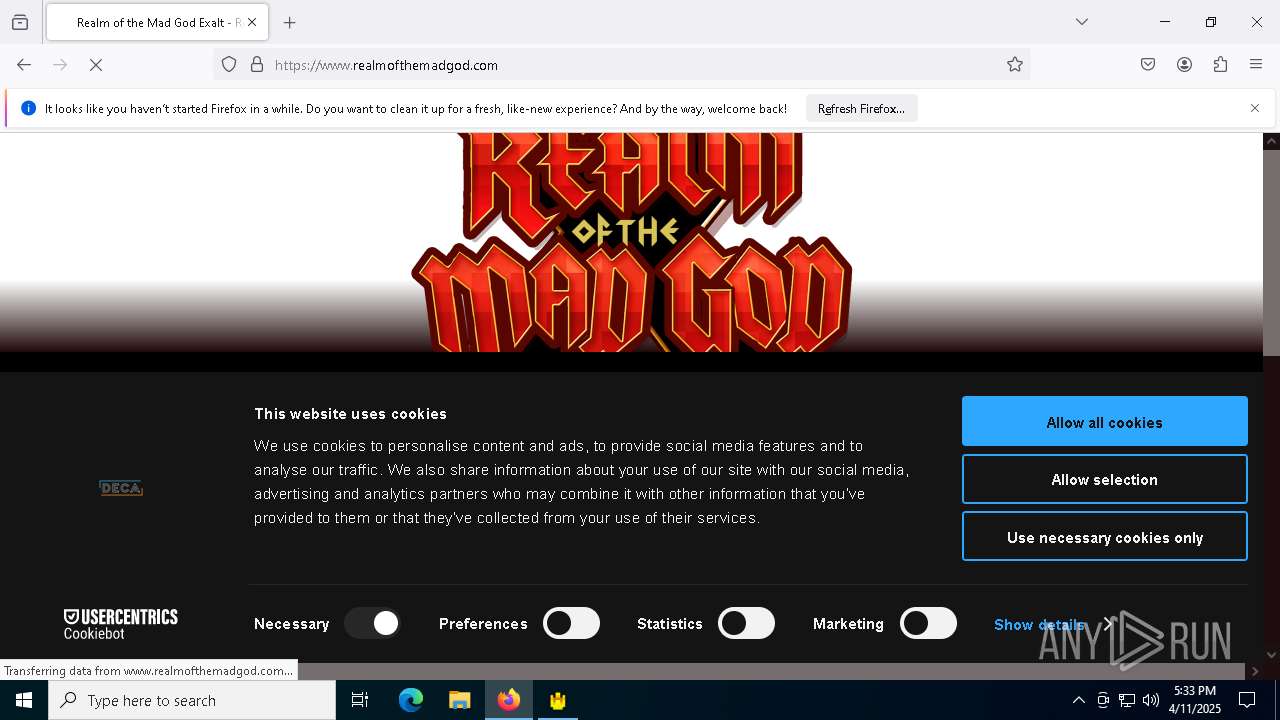The height and width of the screenshot is (720, 1280).
Task: Open Task View on taskbar
Action: coord(360,700)
